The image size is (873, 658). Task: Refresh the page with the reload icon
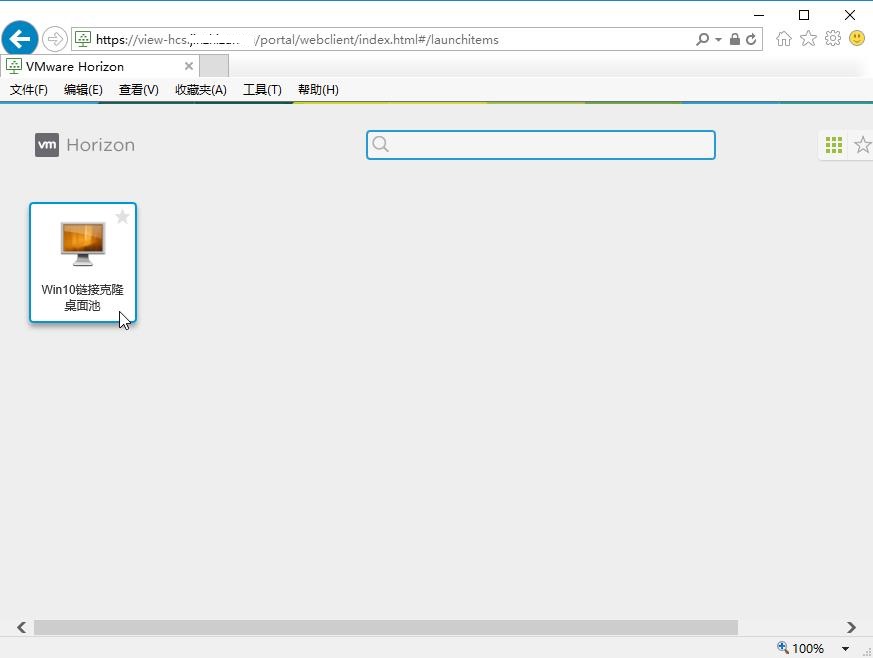(751, 39)
